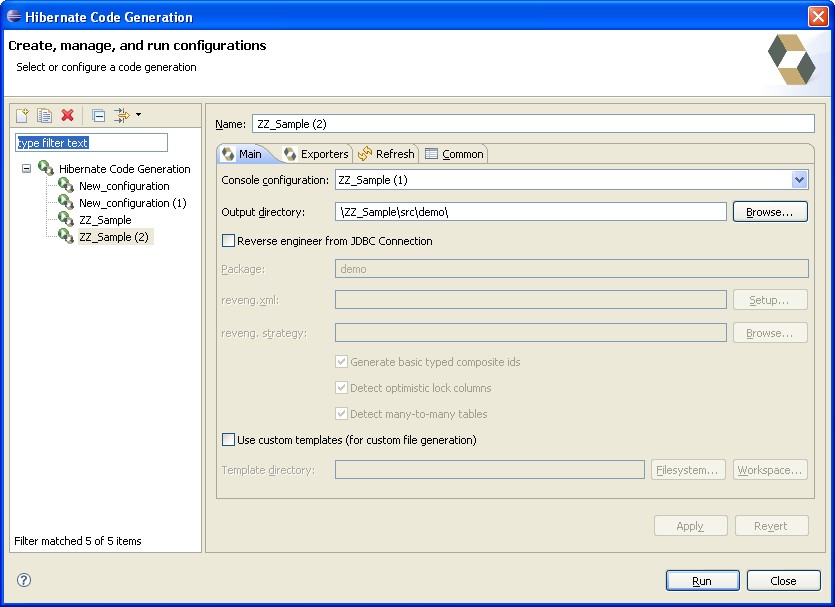Delete selected configuration with red X
Image resolution: width=835 pixels, height=607 pixels.
tap(68, 116)
